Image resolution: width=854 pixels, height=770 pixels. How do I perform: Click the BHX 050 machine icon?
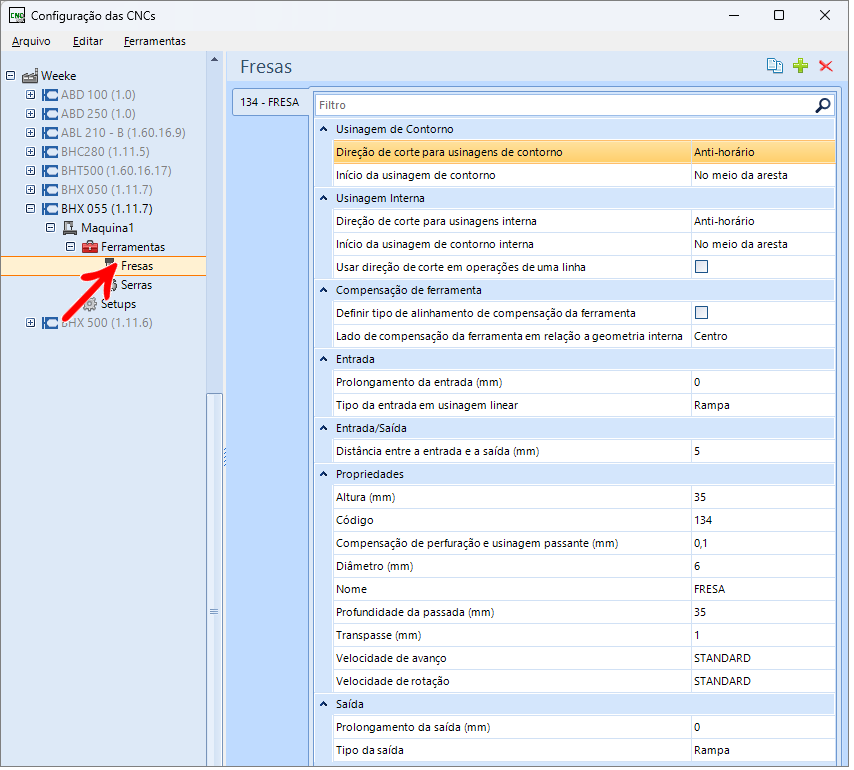tap(50, 190)
